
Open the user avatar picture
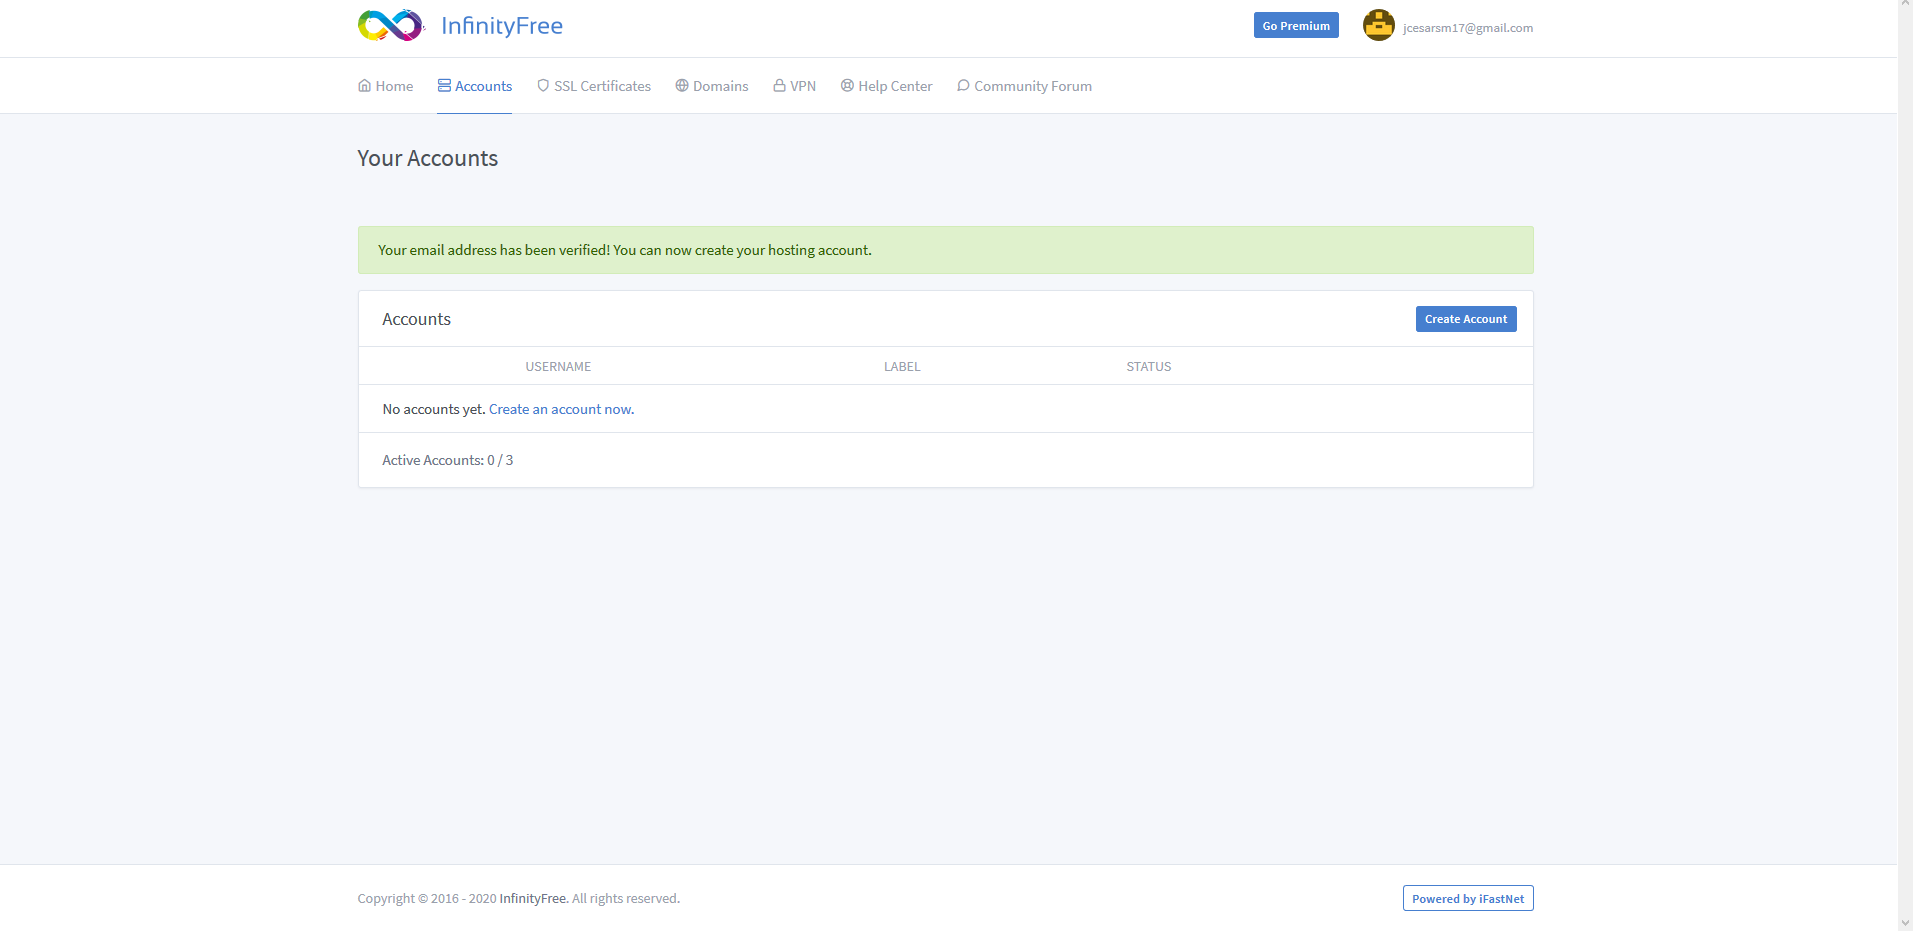click(x=1378, y=25)
